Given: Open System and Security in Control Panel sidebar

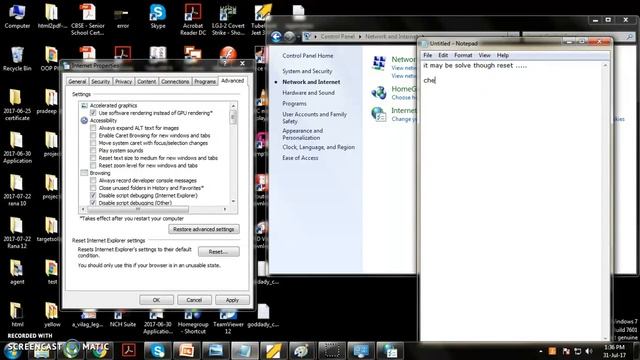Looking at the screenshot, I should pos(307,71).
